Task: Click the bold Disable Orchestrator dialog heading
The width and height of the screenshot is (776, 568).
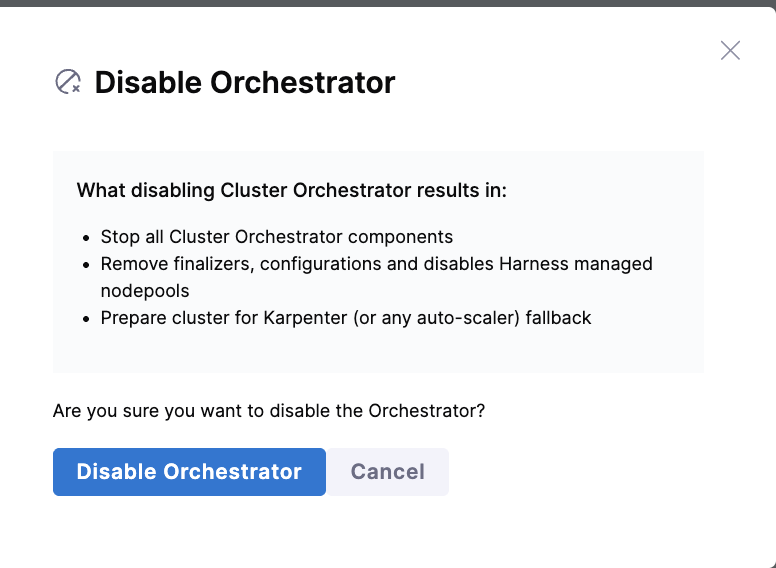Action: (x=245, y=82)
